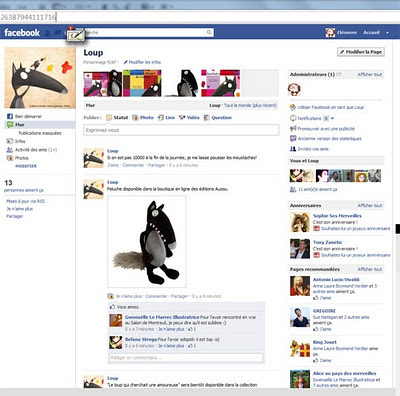Choose Statut publishing option
The width and height of the screenshot is (400, 396).
[117, 118]
